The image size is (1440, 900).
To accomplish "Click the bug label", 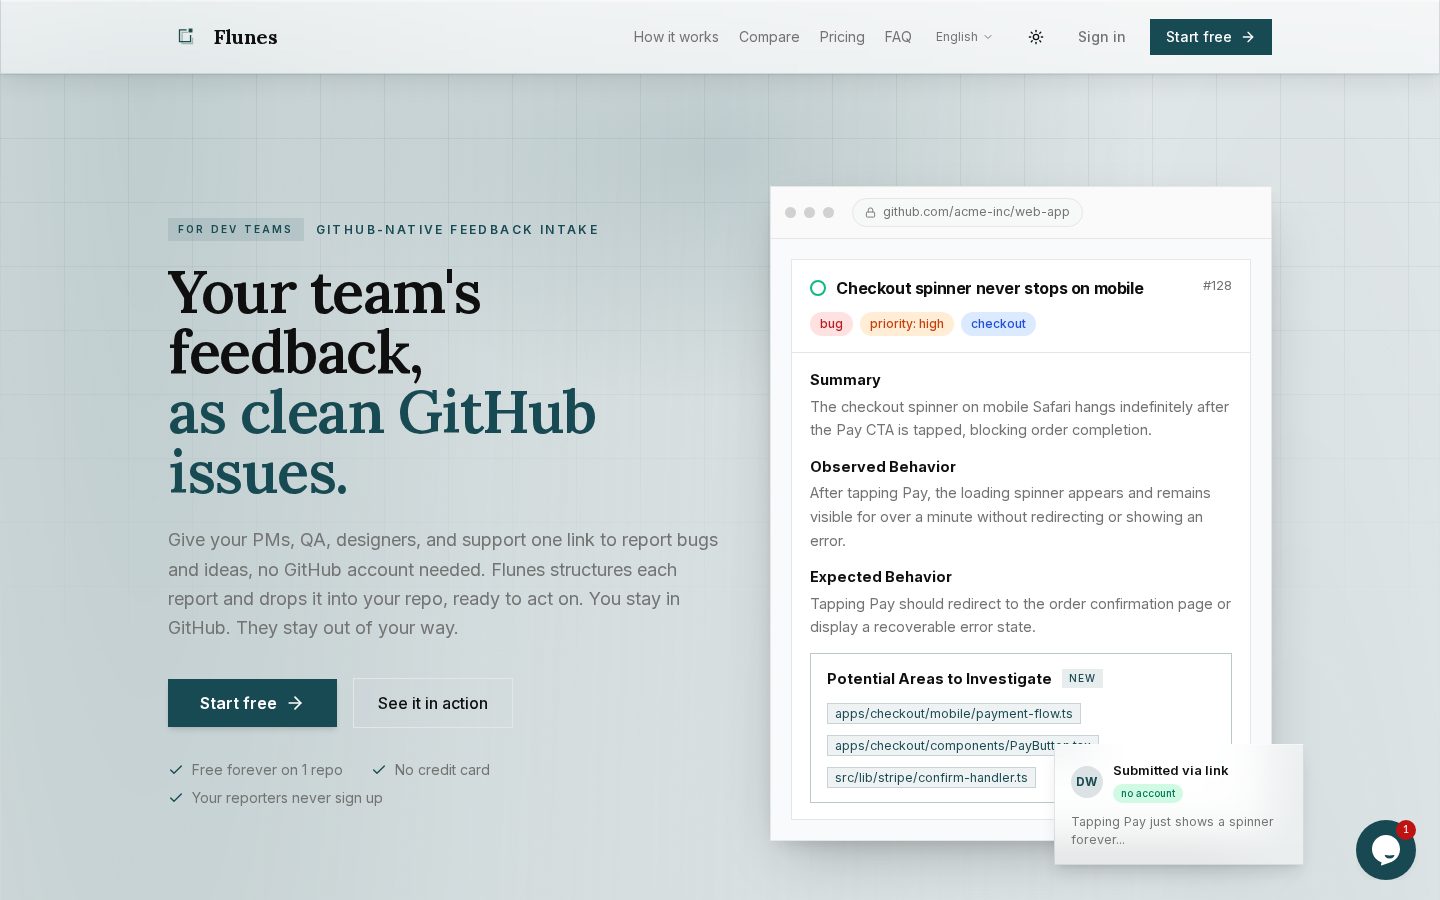I will click(x=831, y=324).
